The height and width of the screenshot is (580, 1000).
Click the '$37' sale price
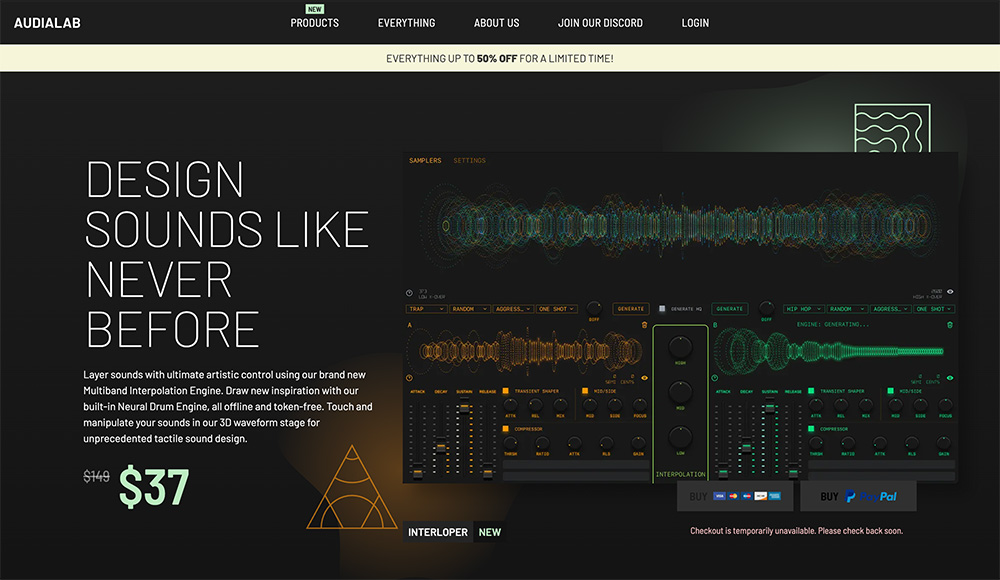coord(154,487)
